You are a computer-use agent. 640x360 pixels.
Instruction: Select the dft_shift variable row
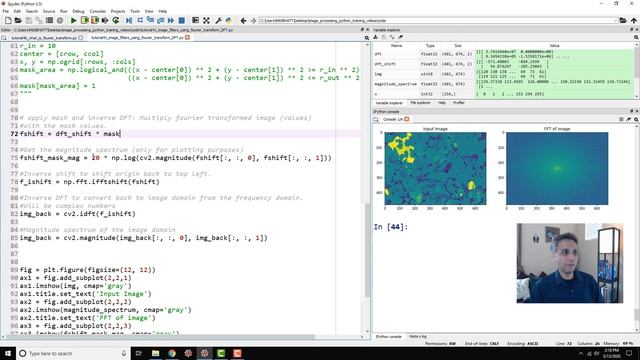click(x=504, y=64)
